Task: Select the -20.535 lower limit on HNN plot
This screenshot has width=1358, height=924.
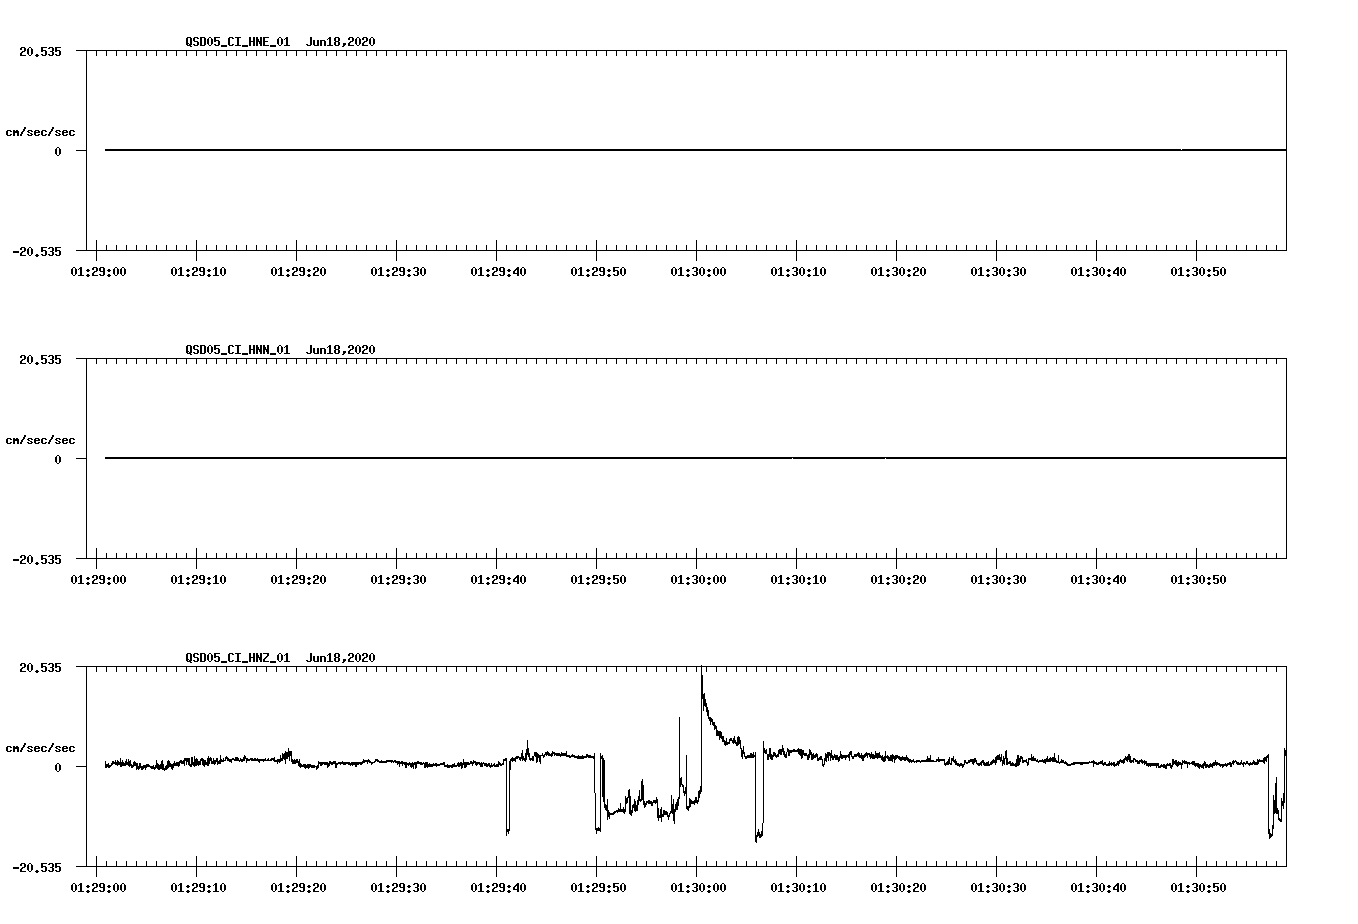Action: pyautogui.click(x=37, y=559)
